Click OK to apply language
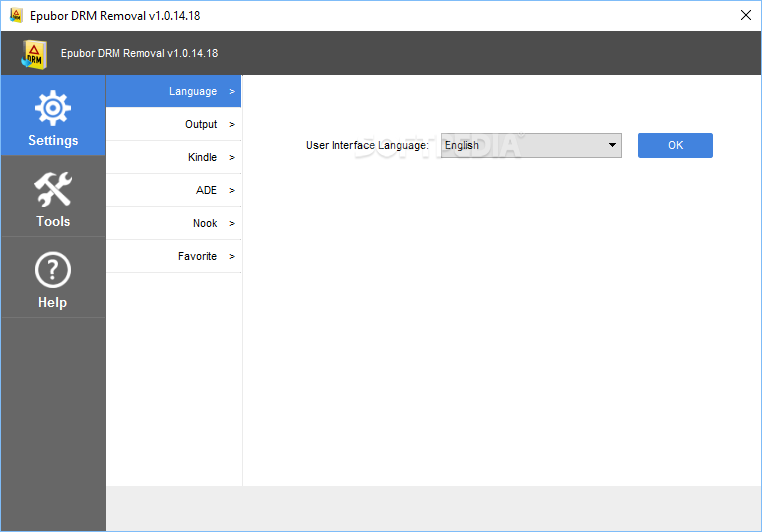 (x=675, y=145)
